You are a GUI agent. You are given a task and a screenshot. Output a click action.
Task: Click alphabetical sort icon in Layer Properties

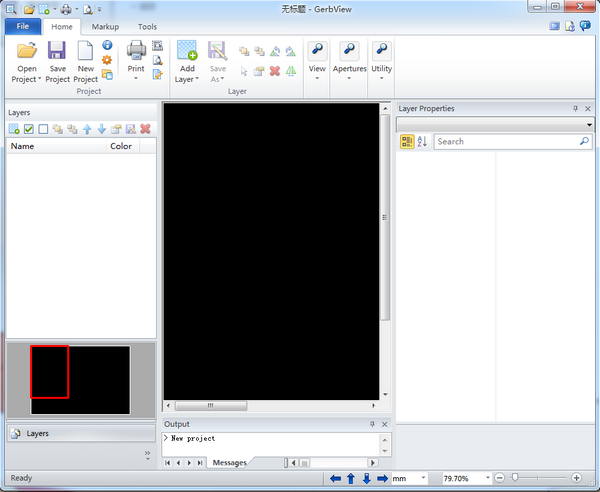coord(422,142)
